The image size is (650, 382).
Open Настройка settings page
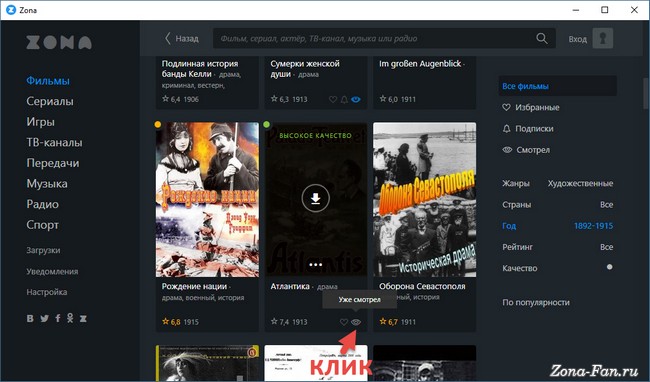[x=47, y=292]
